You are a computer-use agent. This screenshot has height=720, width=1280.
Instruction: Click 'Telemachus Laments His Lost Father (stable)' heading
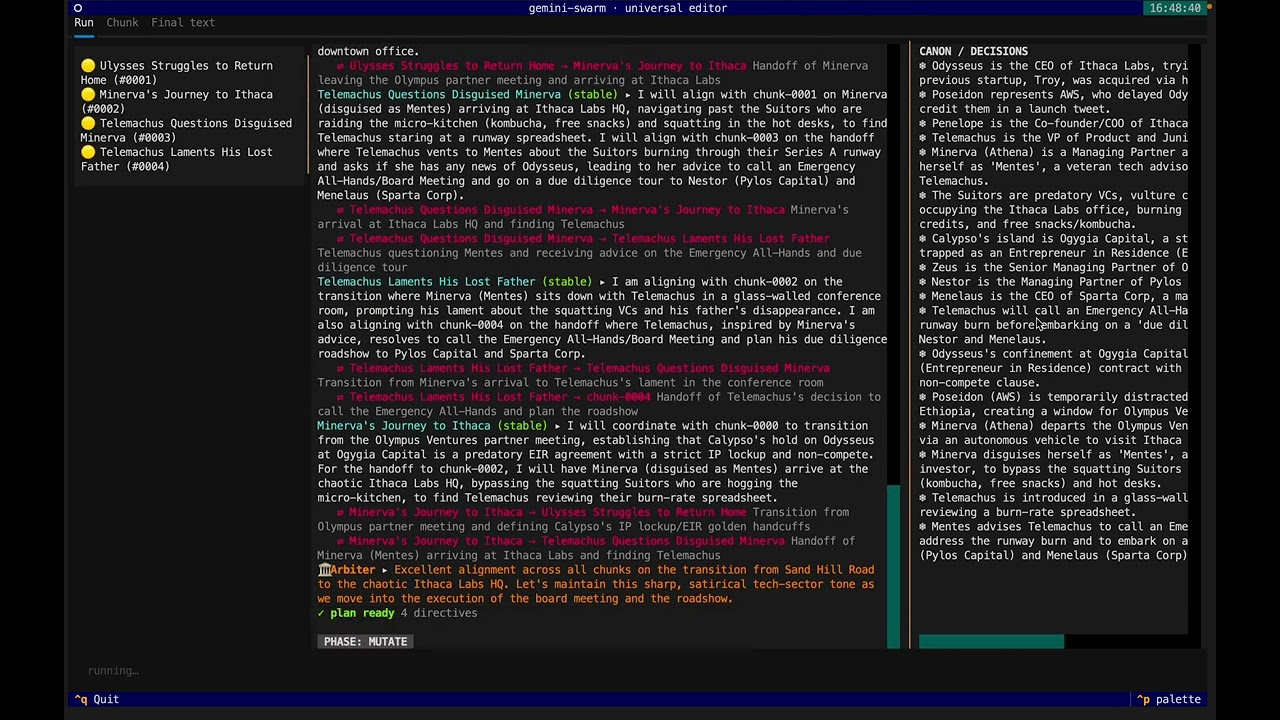(455, 282)
